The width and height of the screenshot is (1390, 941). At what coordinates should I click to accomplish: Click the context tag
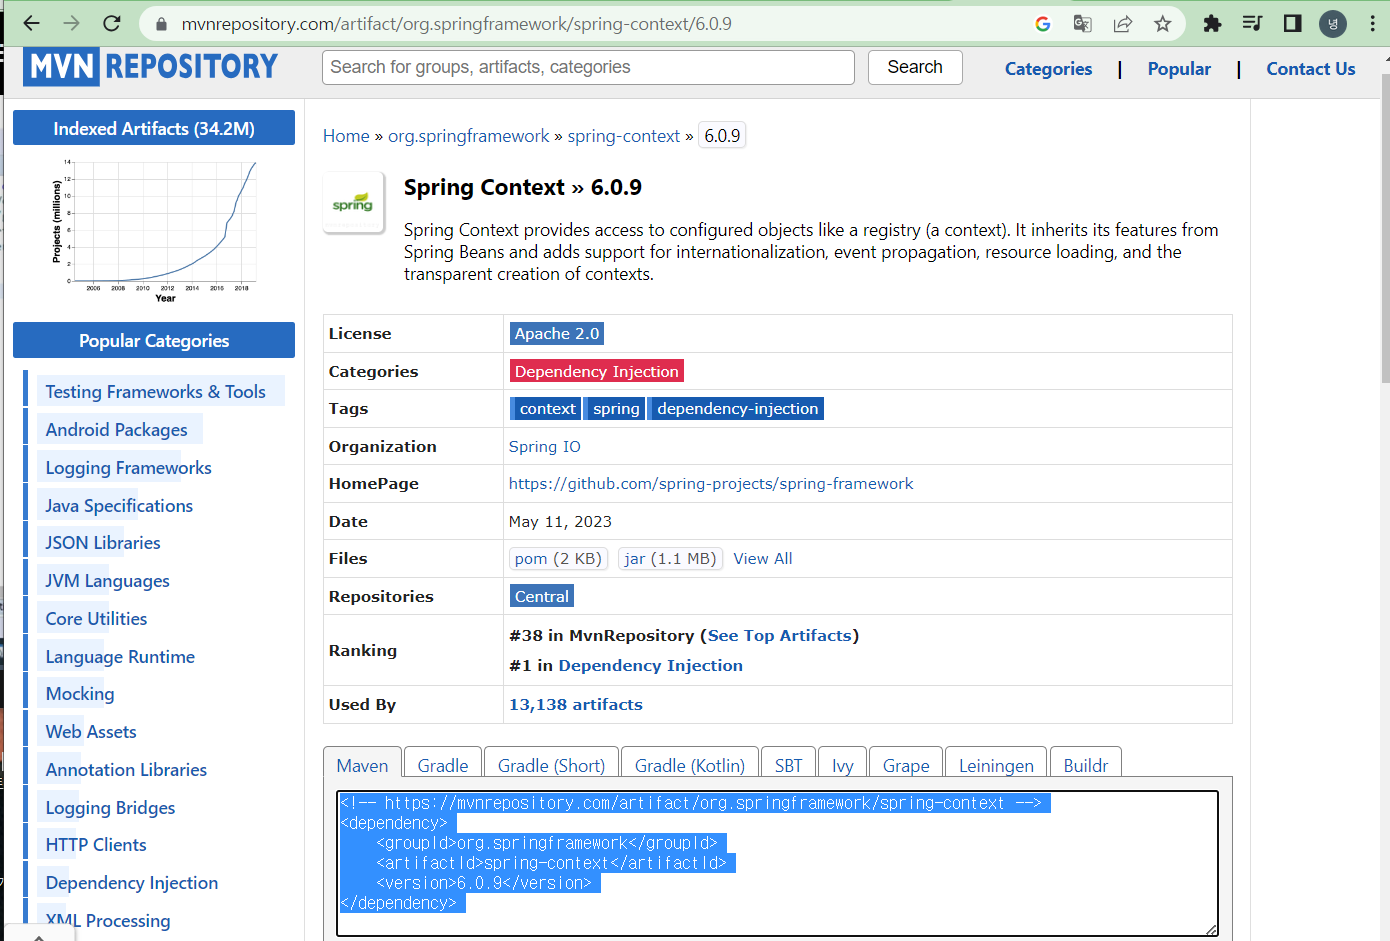(547, 409)
